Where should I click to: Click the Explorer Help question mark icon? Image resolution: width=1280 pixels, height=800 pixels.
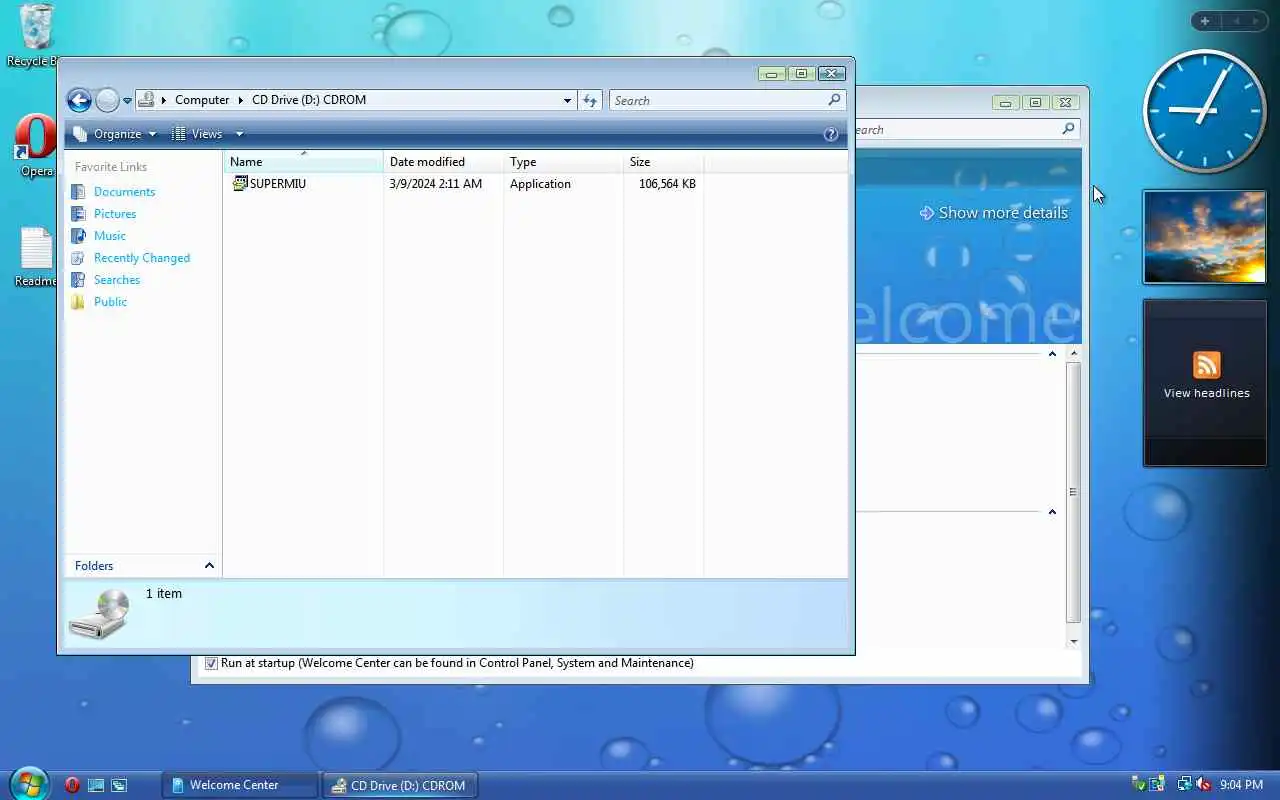[x=830, y=134]
